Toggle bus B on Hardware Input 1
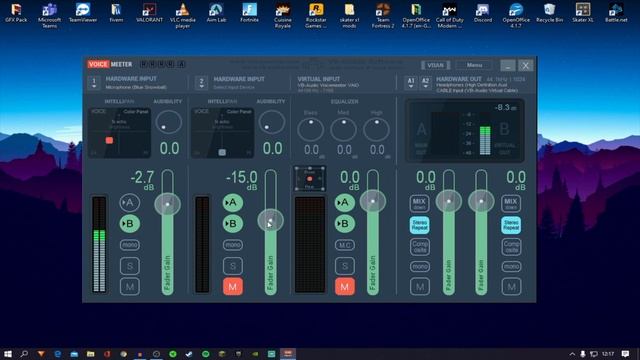 [130, 224]
